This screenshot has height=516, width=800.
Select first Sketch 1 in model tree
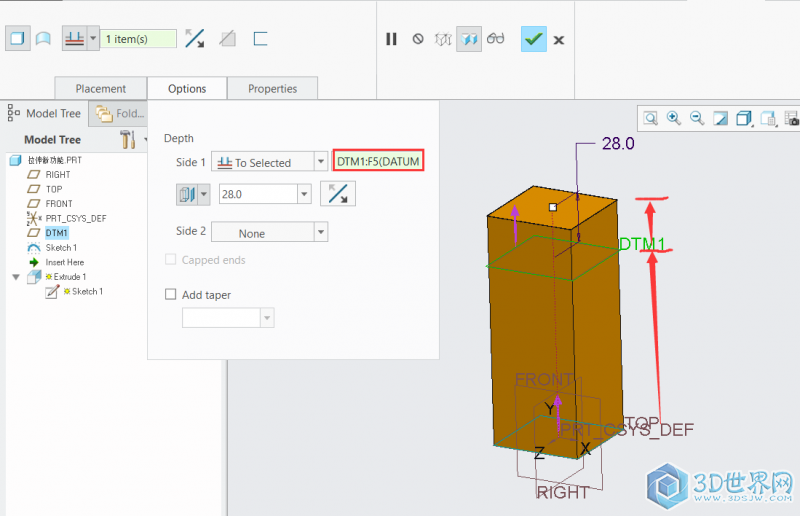52,248
